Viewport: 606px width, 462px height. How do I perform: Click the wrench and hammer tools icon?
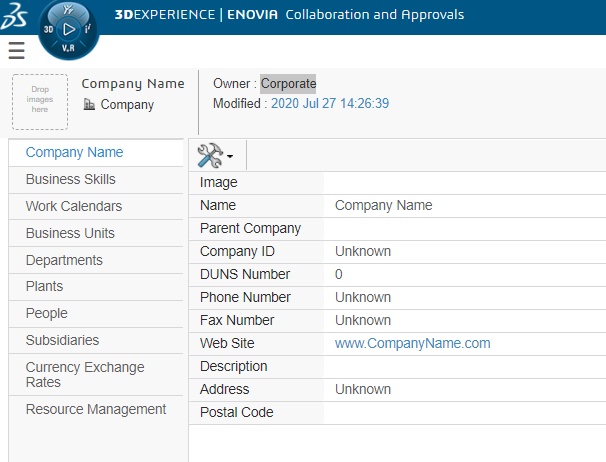coord(210,155)
